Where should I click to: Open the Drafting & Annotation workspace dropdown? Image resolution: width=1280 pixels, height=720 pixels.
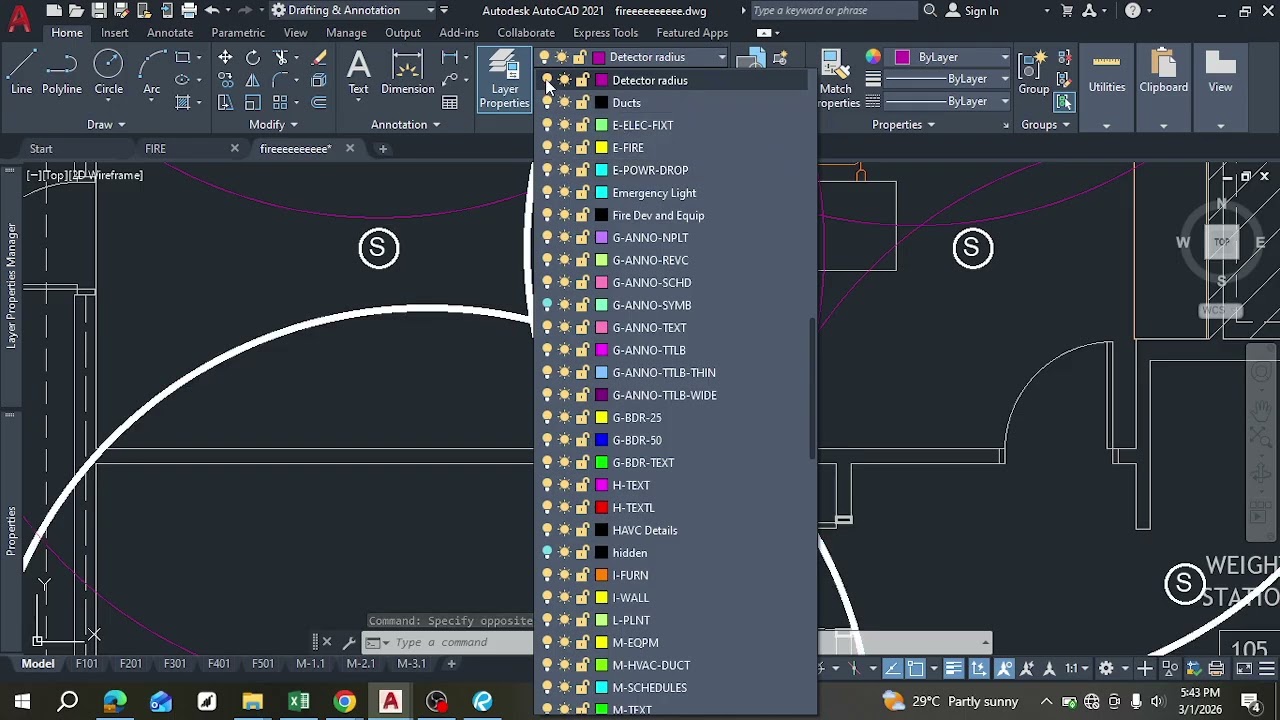pyautogui.click(x=353, y=10)
